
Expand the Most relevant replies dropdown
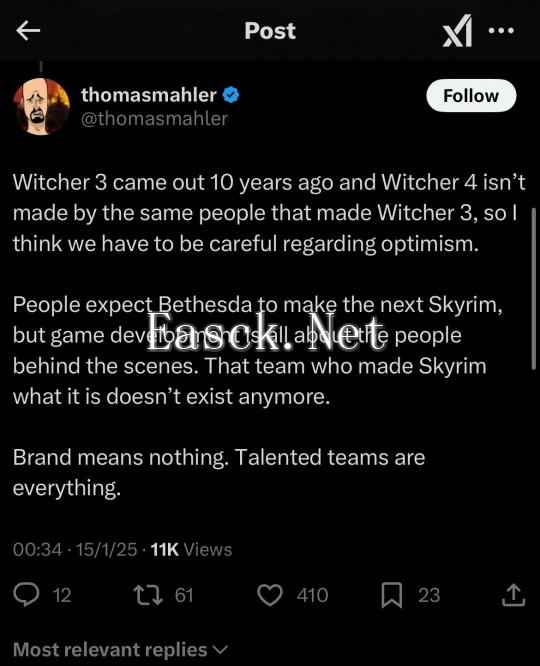[x=120, y=650]
